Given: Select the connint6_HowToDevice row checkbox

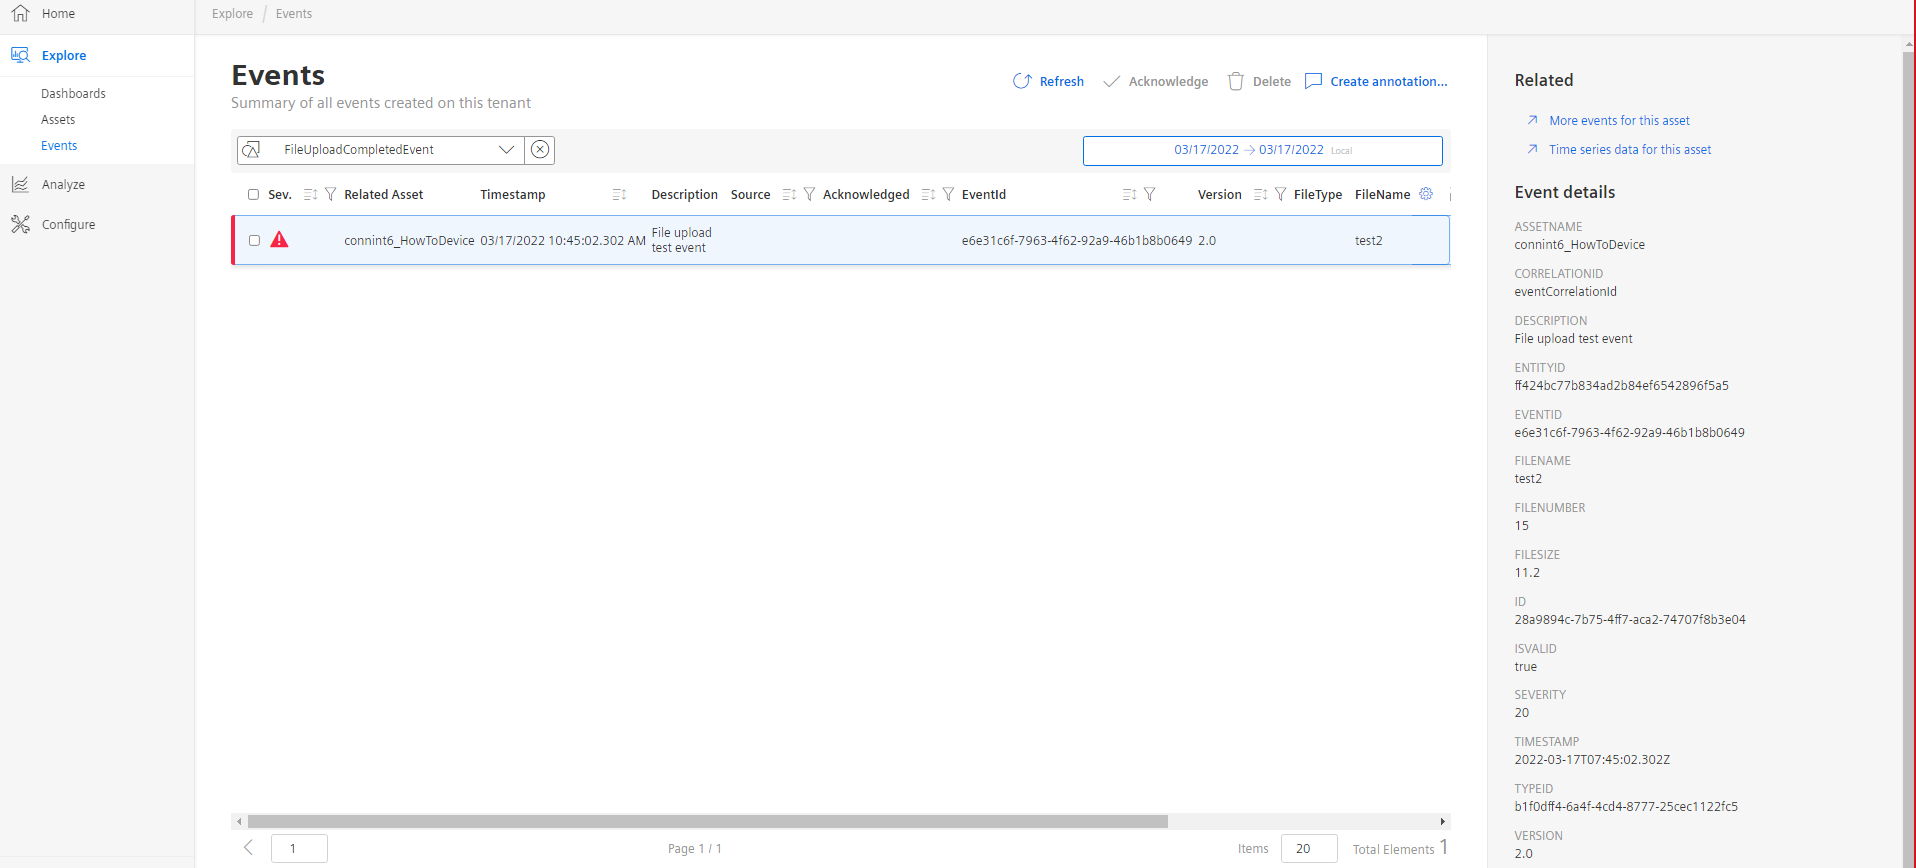Looking at the screenshot, I should 254,241.
